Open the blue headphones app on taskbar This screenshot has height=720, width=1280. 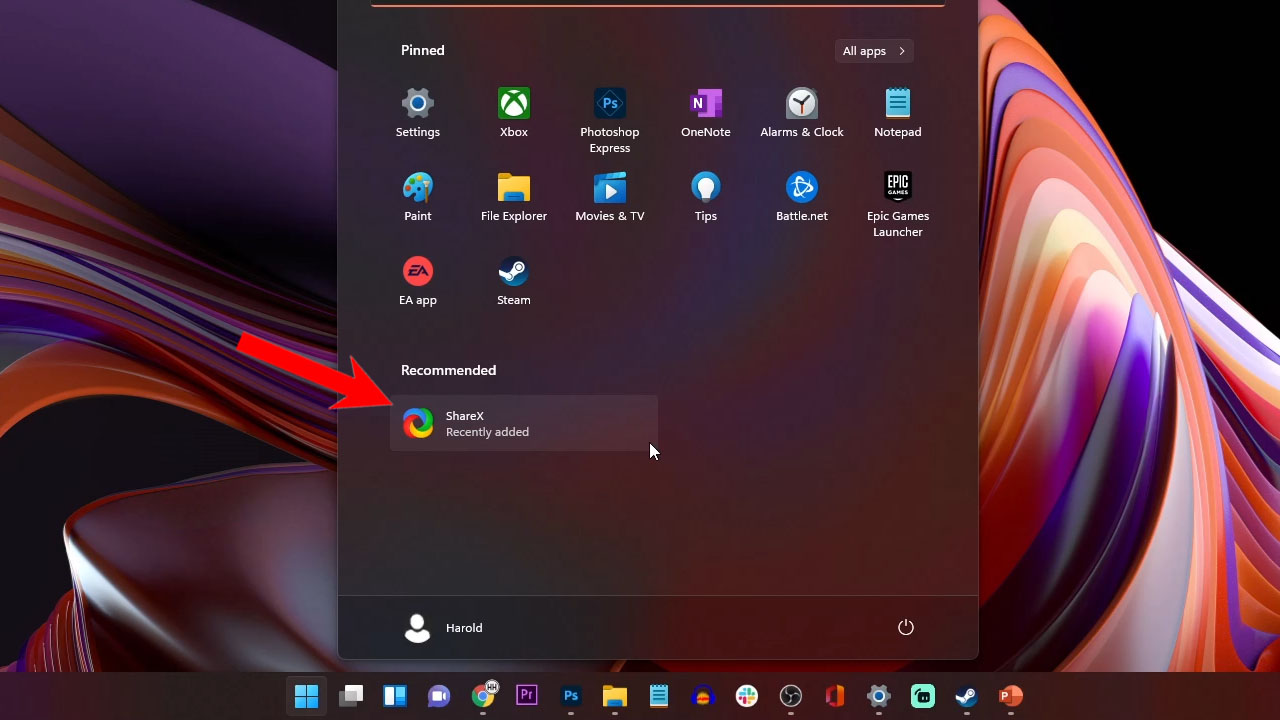pos(703,696)
